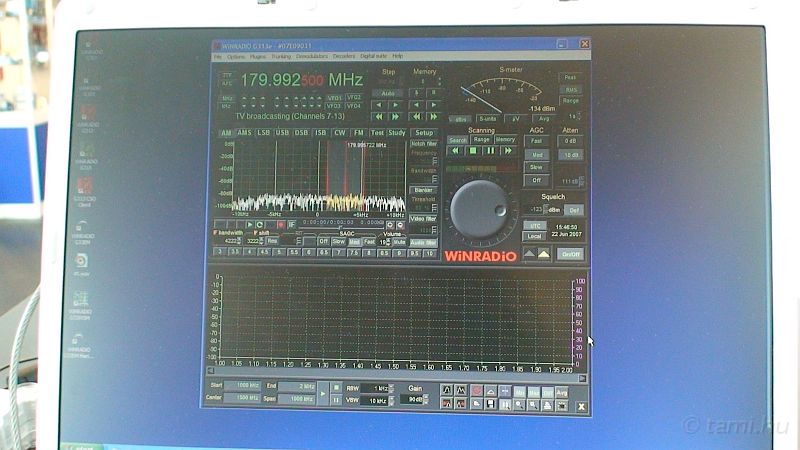Select the FM mode tab
Image resolution: width=800 pixels, height=450 pixels.
(358, 132)
